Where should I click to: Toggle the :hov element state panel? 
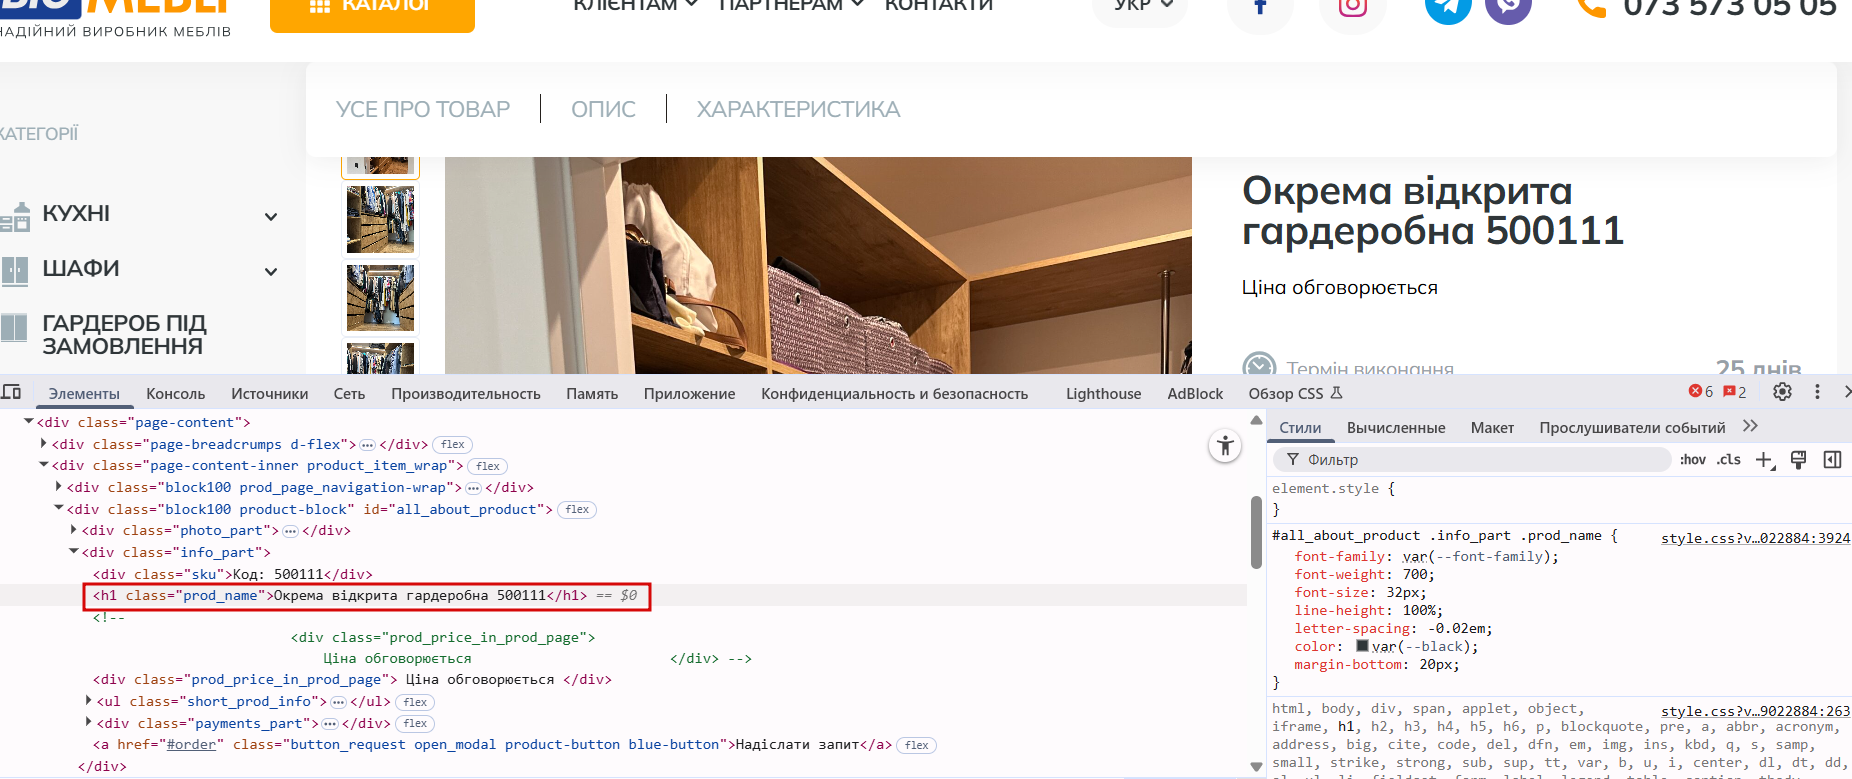click(x=1692, y=460)
